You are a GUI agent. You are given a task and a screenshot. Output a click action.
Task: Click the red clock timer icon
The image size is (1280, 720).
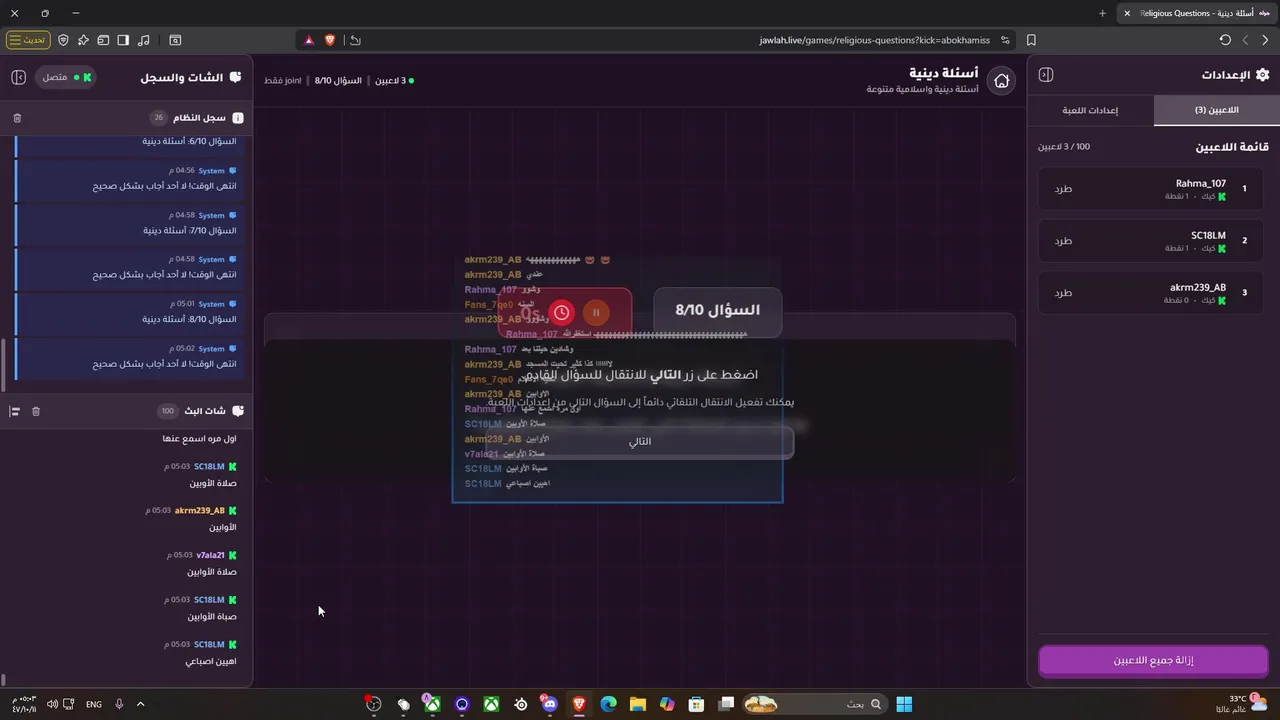pyautogui.click(x=562, y=313)
